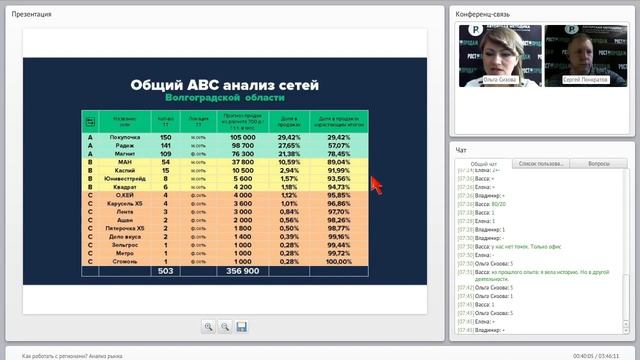Click the Квадрат row name
This screenshot has height=360, width=640.
[125, 187]
